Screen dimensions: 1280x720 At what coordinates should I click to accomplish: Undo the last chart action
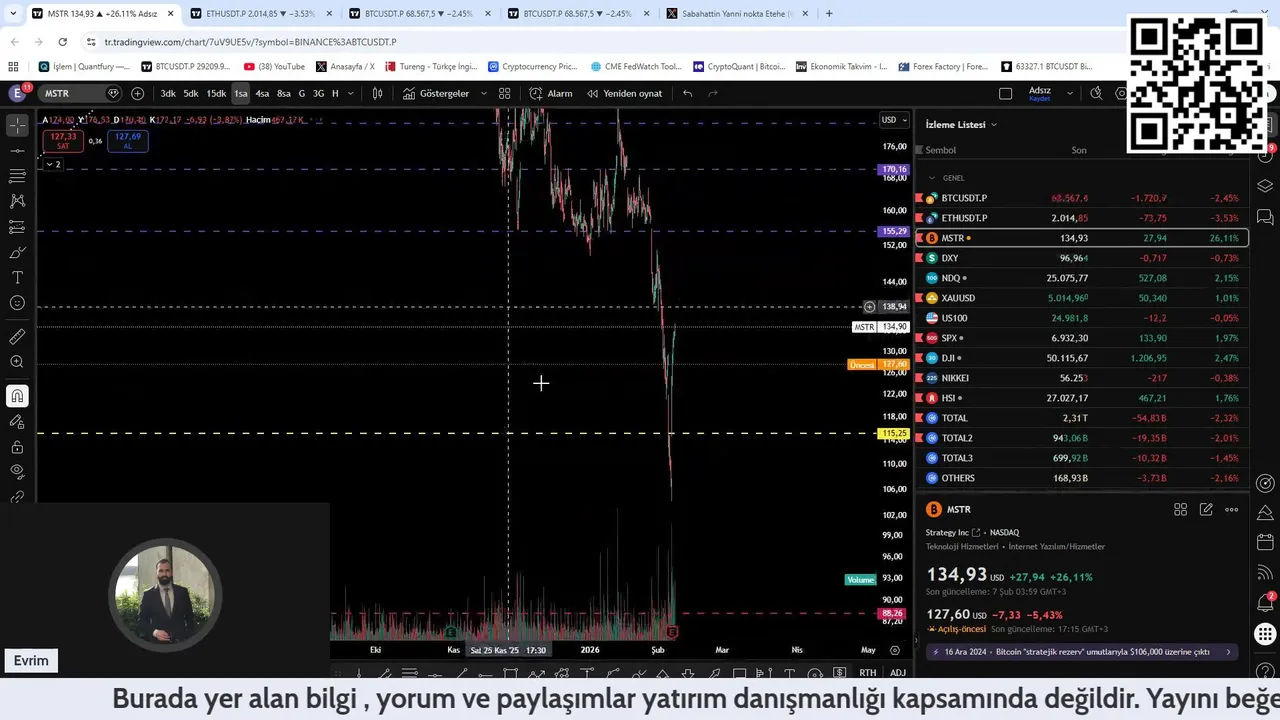(687, 93)
